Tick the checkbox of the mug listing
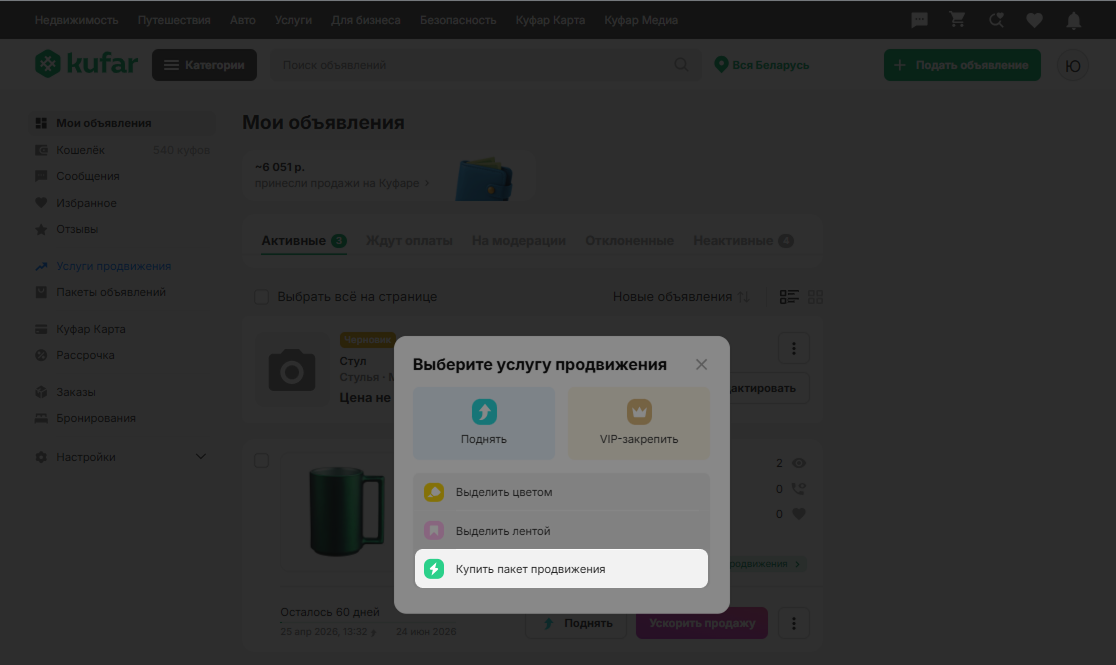1116x665 pixels. [x=261, y=461]
